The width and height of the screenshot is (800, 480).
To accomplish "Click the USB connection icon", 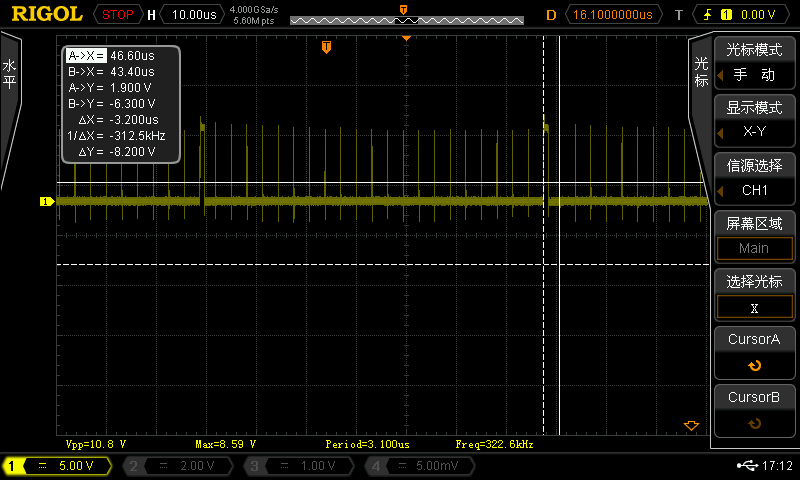I will point(747,465).
